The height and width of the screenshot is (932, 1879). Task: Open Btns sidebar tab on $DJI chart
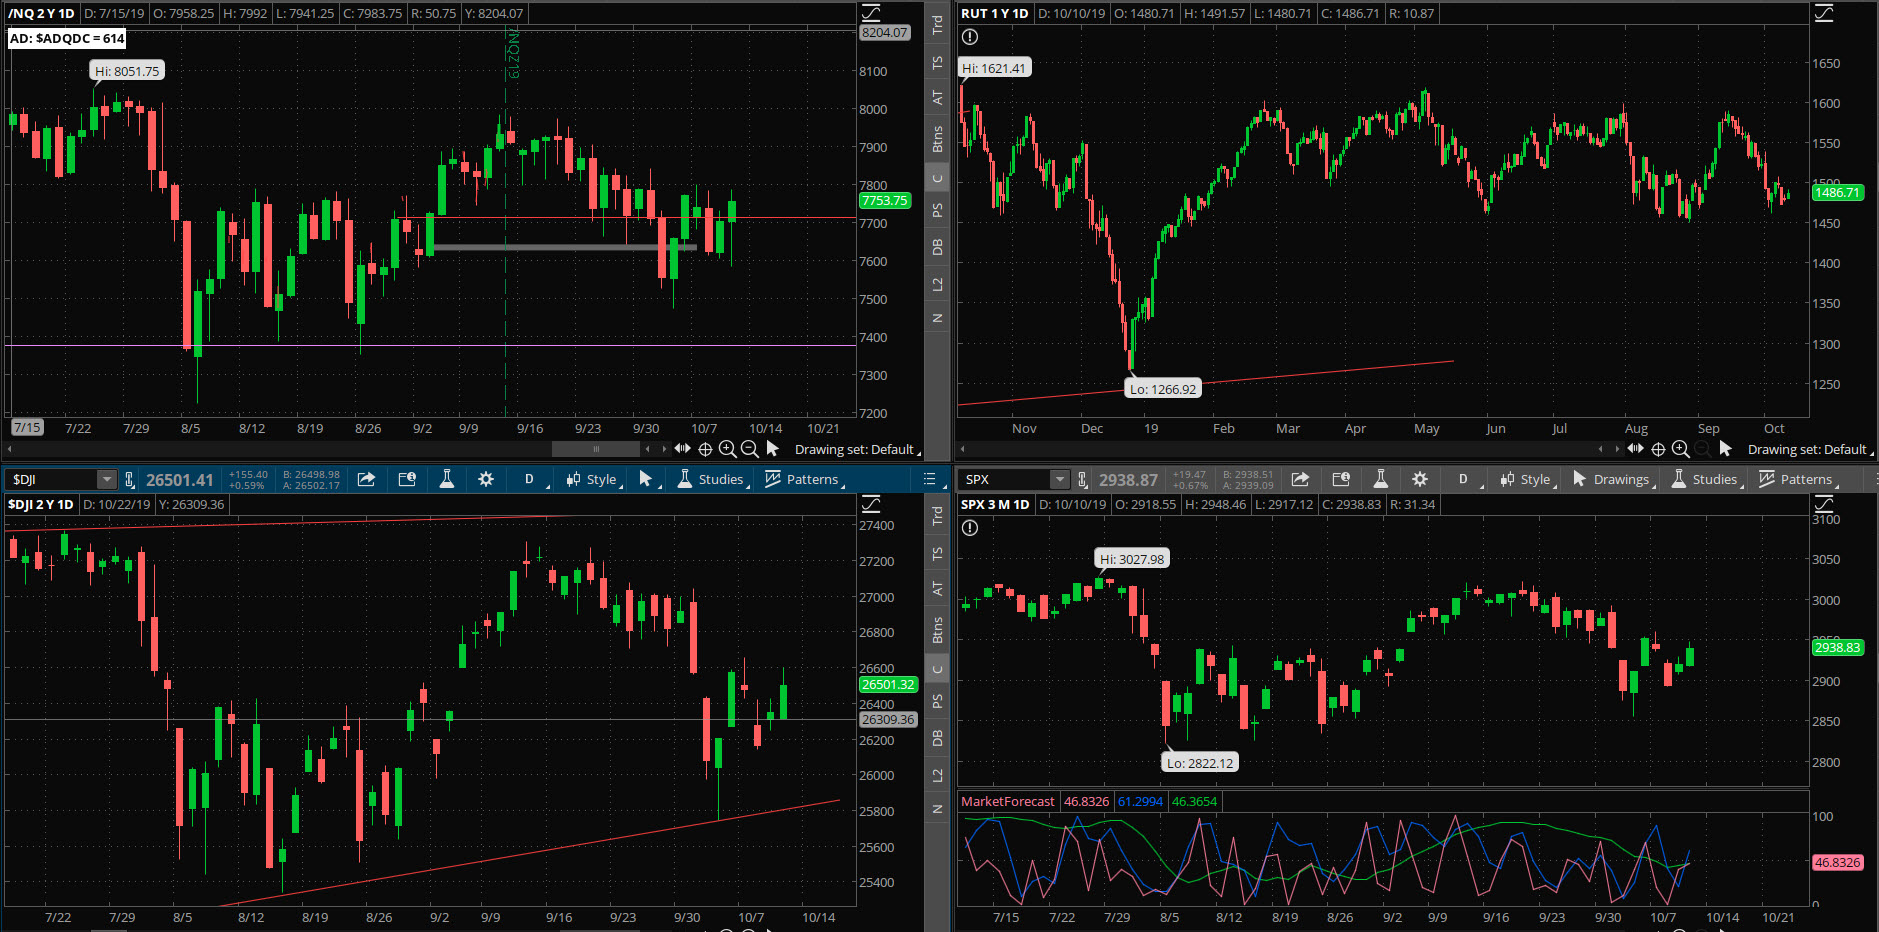coord(937,630)
